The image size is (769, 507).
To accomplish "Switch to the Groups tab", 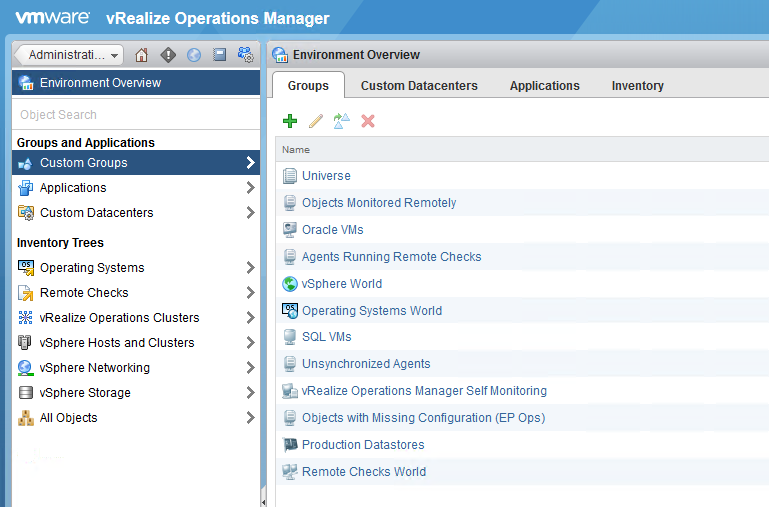I will 308,85.
